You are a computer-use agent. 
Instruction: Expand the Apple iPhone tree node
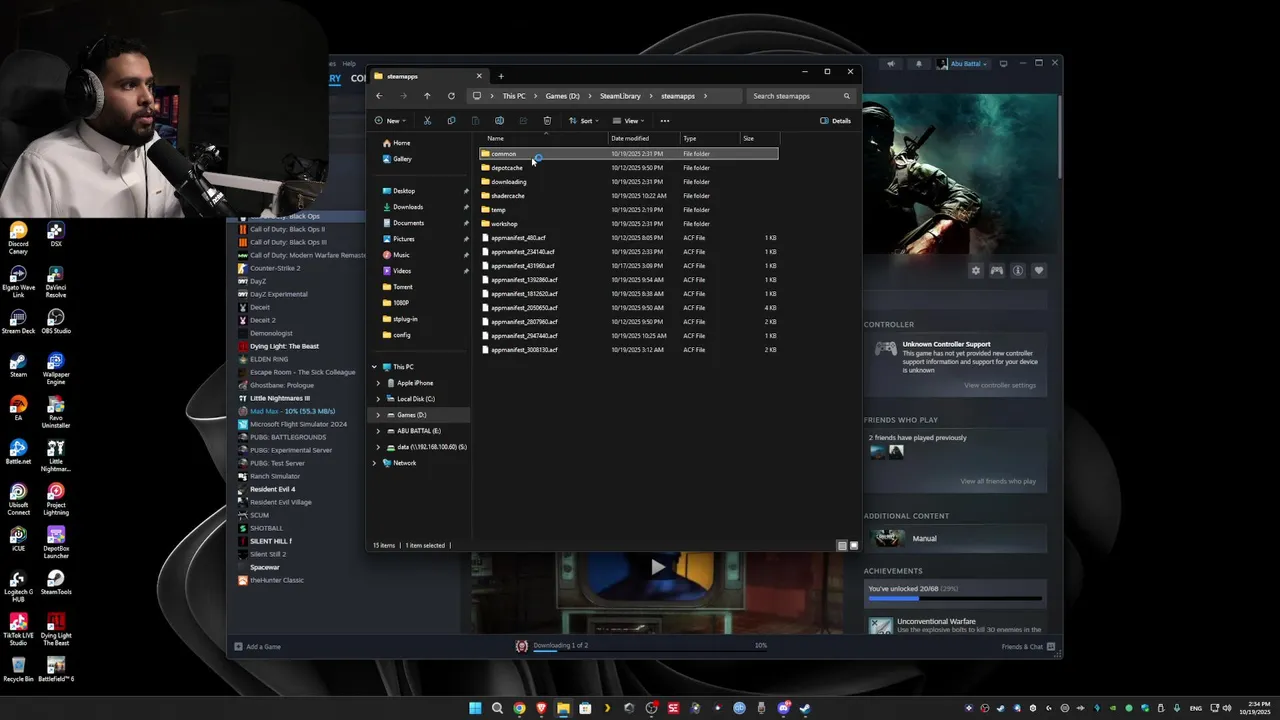click(378, 383)
